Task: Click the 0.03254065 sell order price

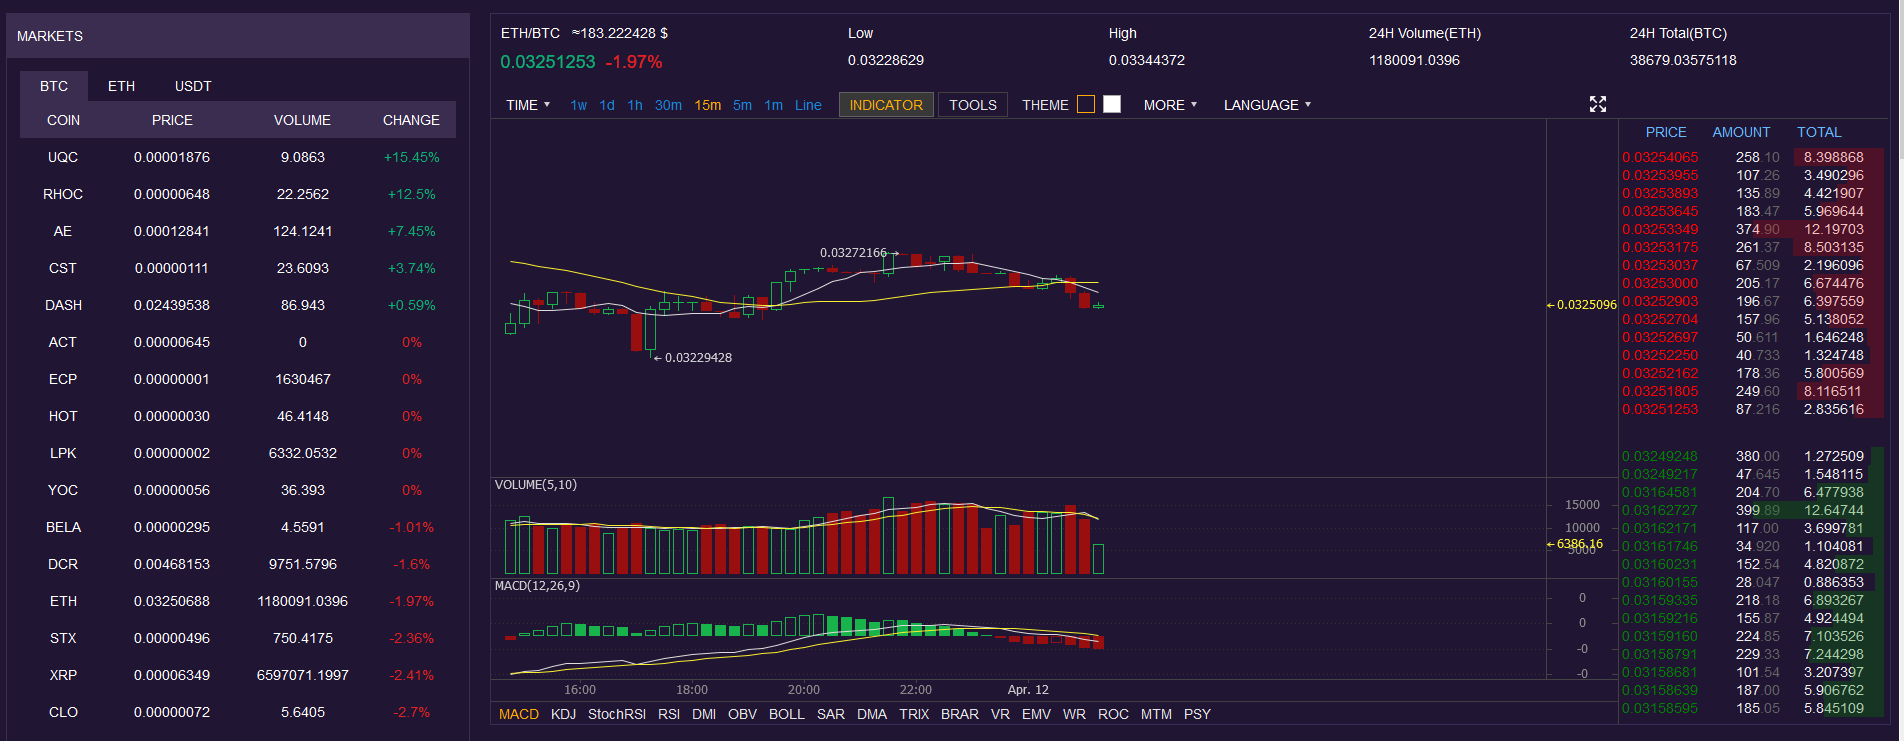Action: coord(1660,157)
